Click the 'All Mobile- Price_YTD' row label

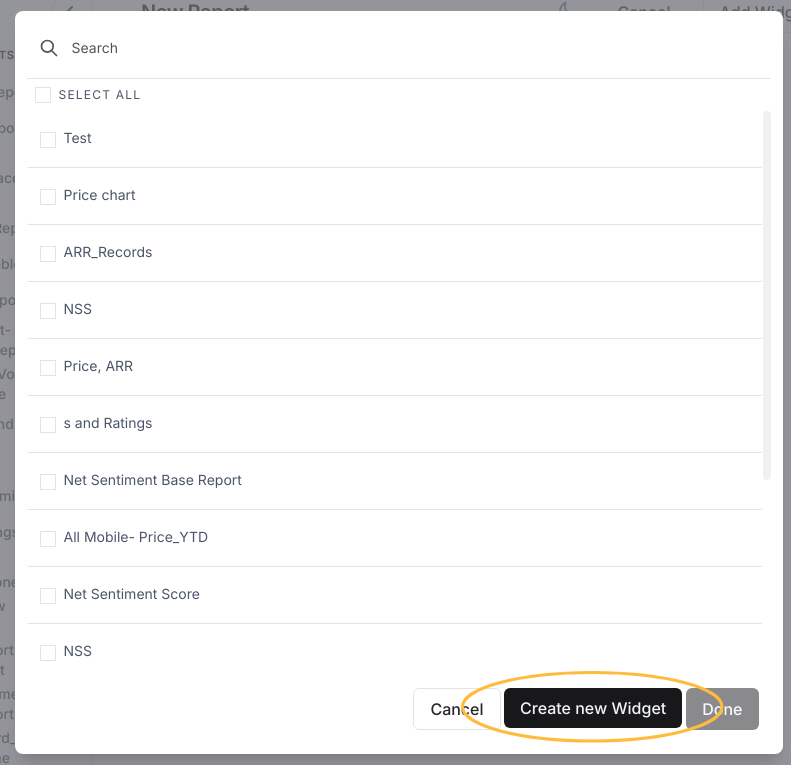[136, 537]
